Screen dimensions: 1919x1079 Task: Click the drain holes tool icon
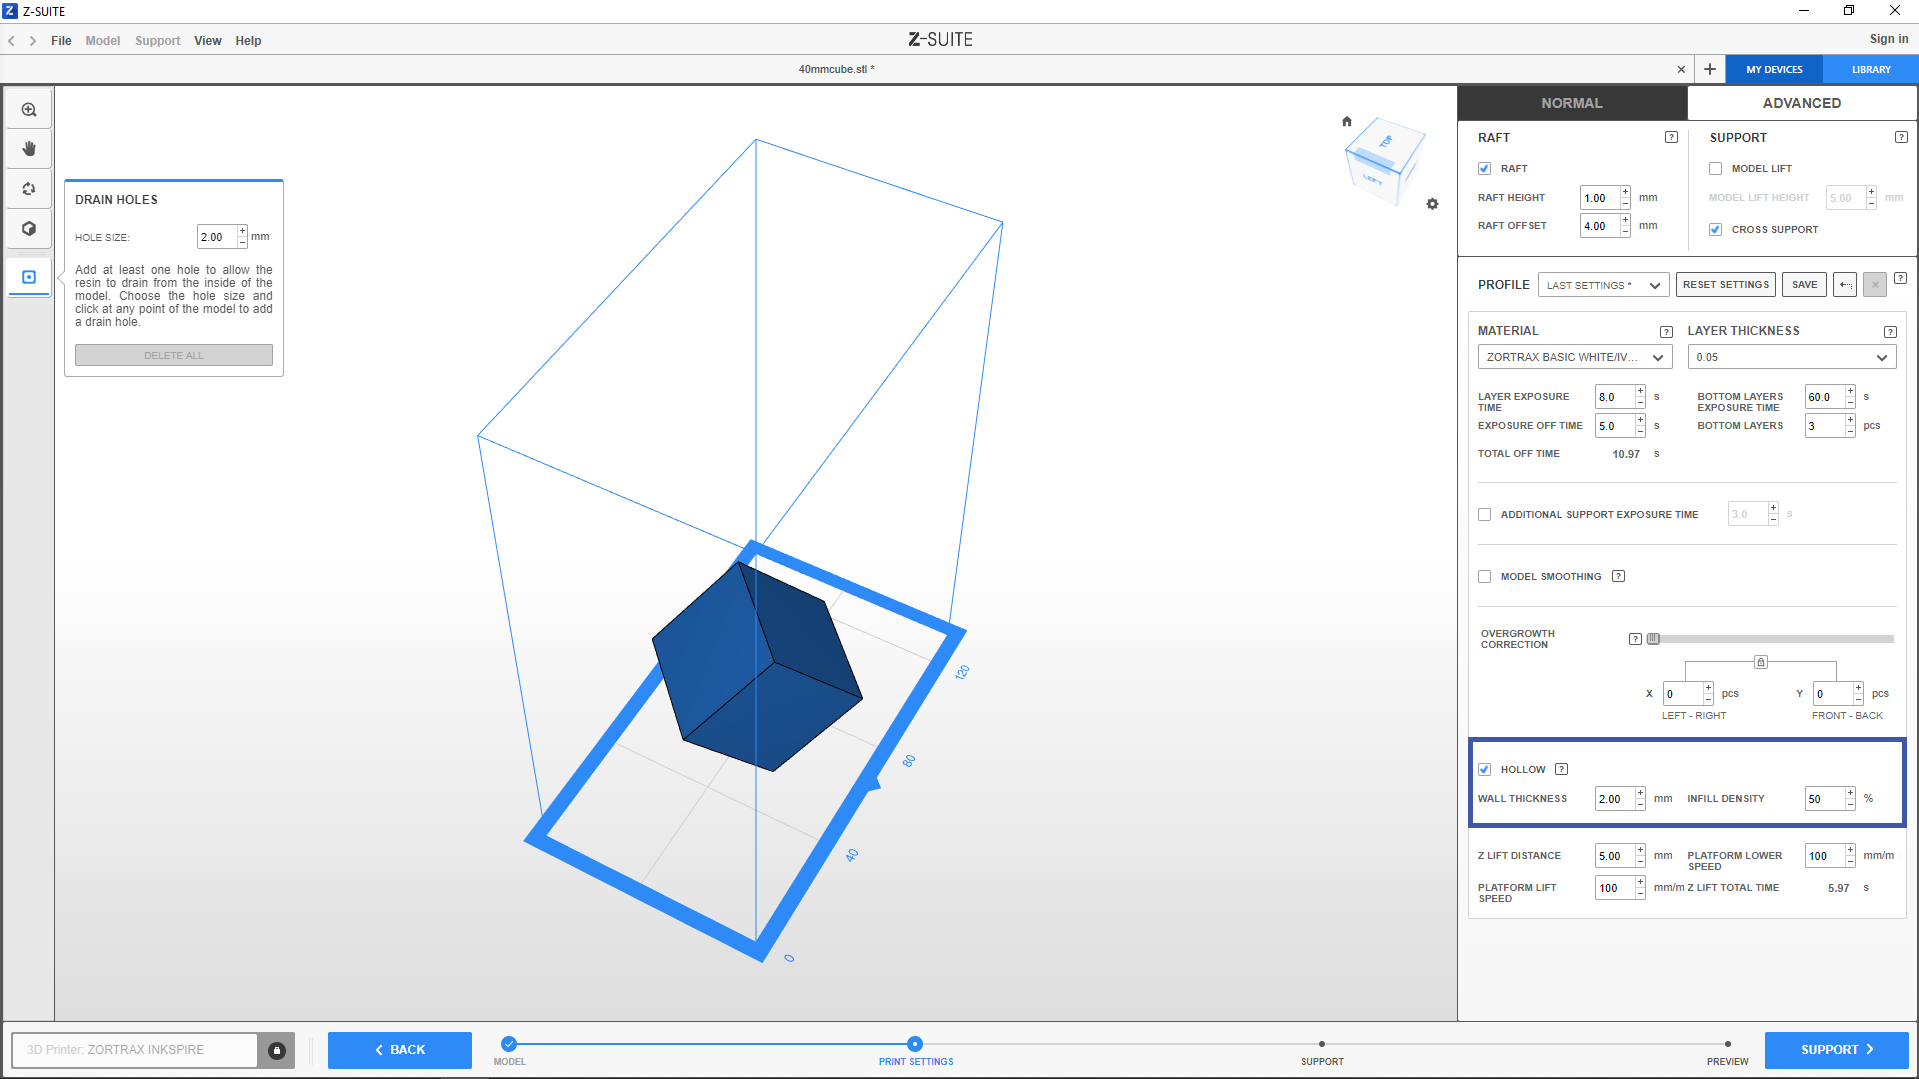click(29, 277)
